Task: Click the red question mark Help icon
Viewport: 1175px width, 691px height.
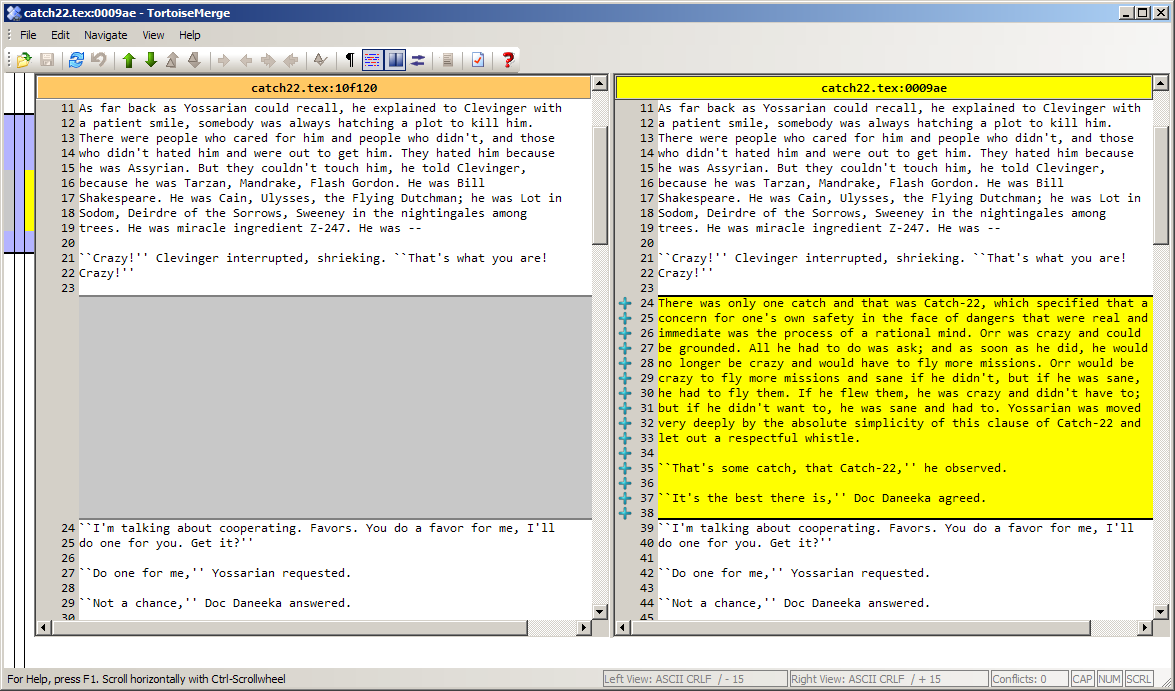Action: [508, 60]
